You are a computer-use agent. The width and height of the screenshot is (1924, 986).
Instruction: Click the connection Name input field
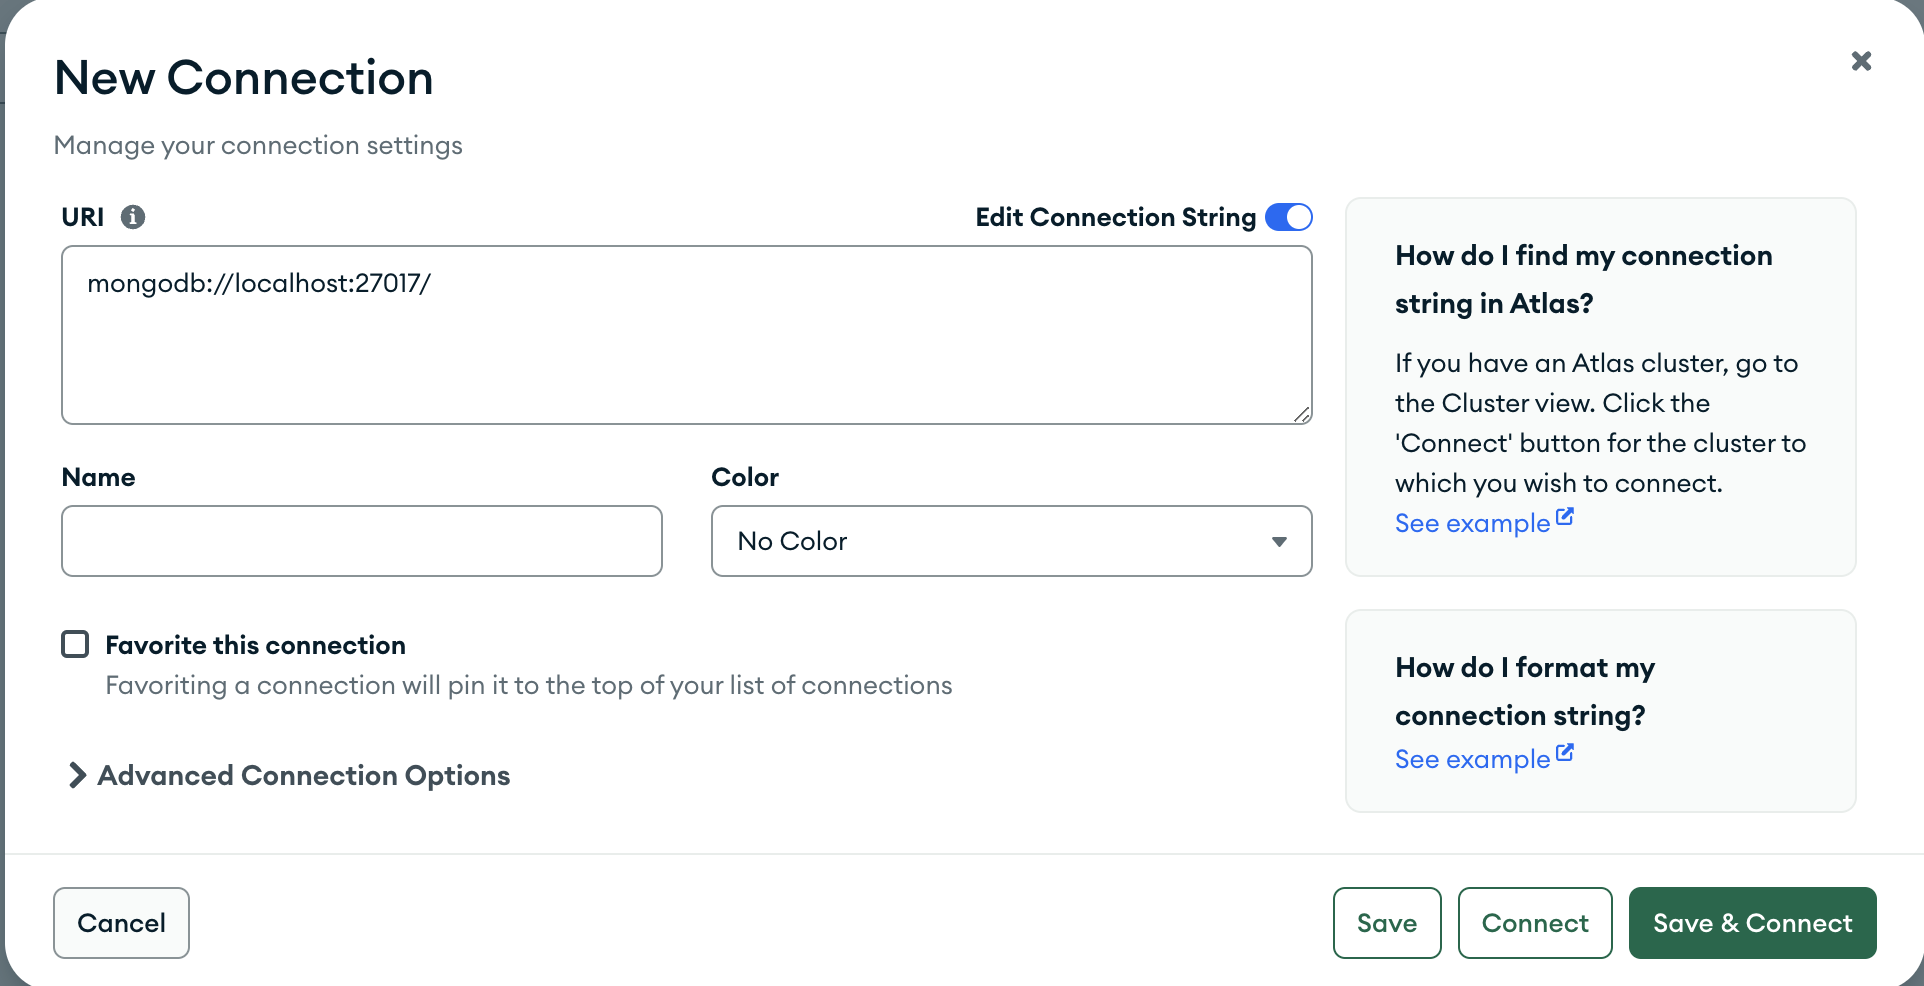click(361, 541)
